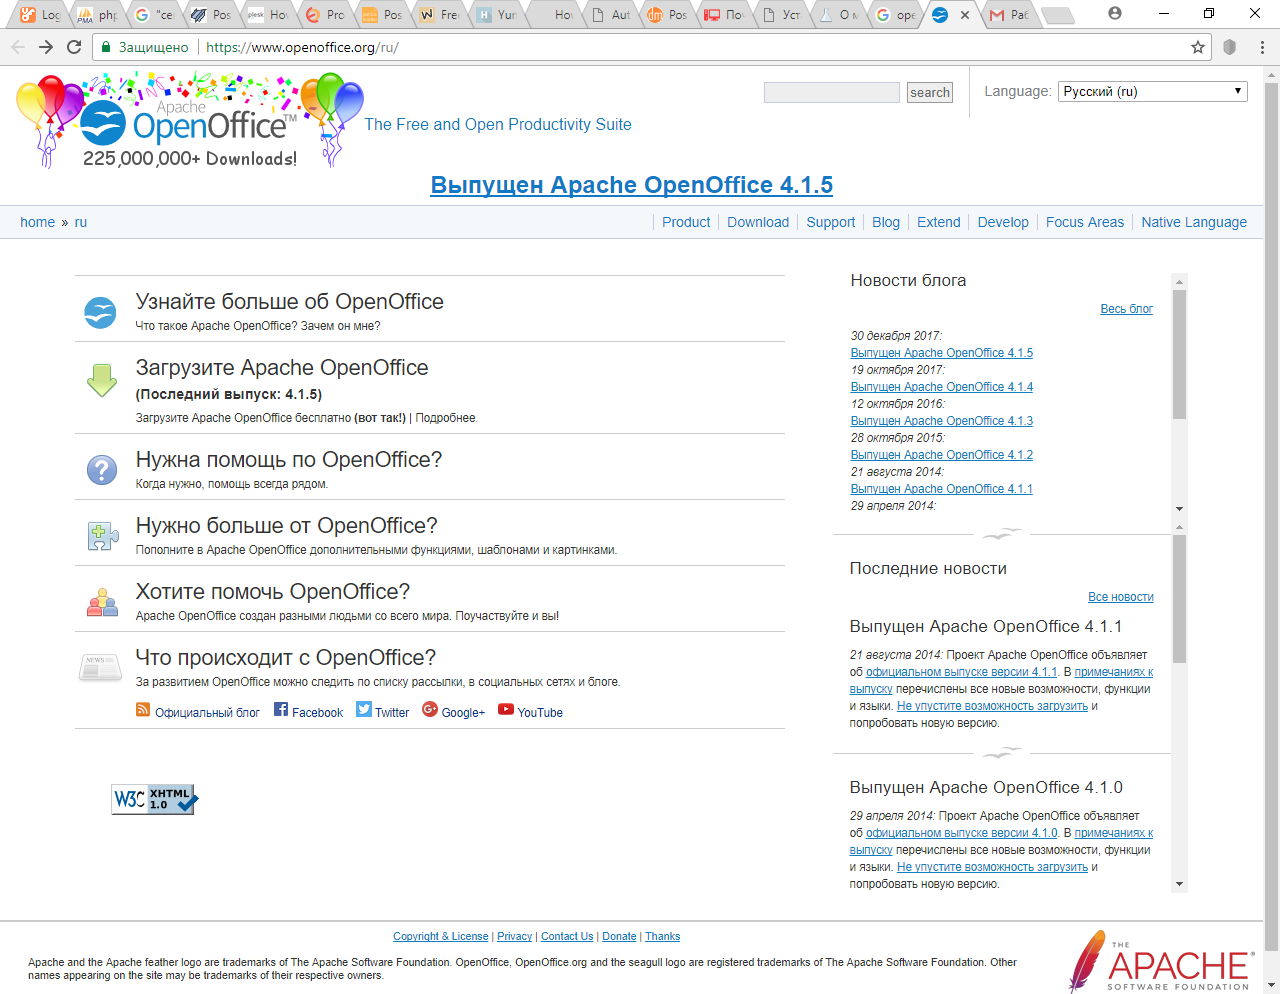This screenshot has height=994, width=1280.
Task: Open 'официальном выпуске версии 4.1.1' link
Action: point(961,672)
